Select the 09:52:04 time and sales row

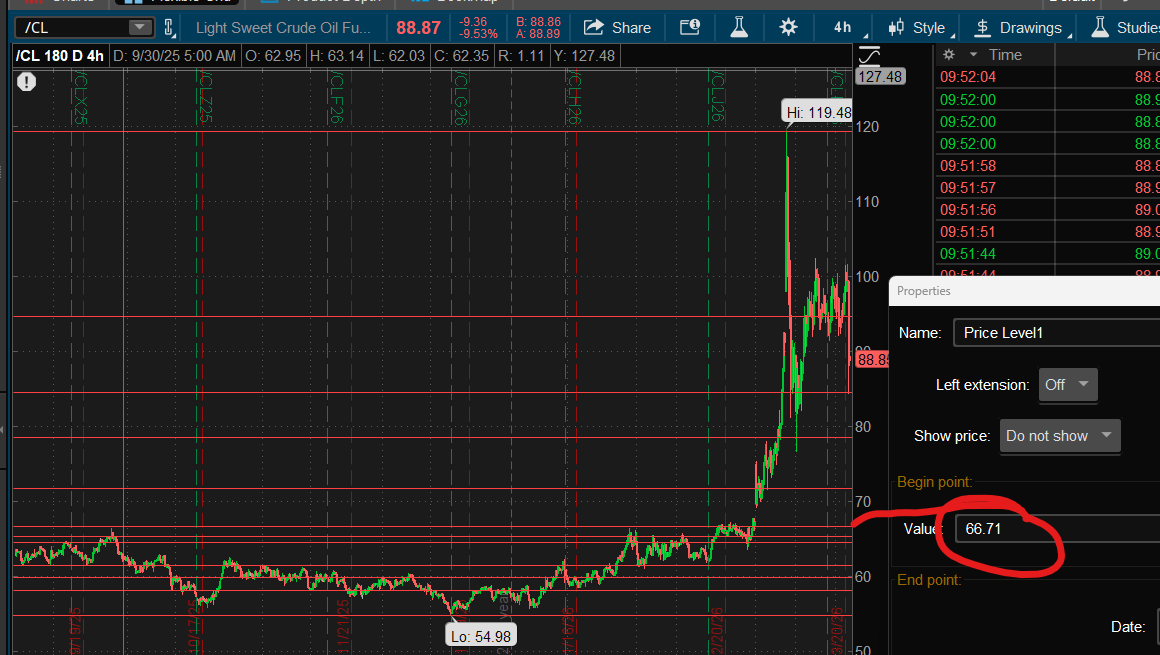pyautogui.click(x=1048, y=77)
